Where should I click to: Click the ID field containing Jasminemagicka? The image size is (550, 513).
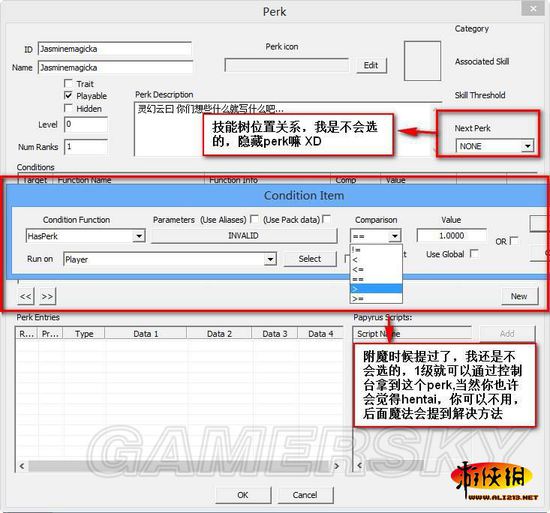click(115, 49)
